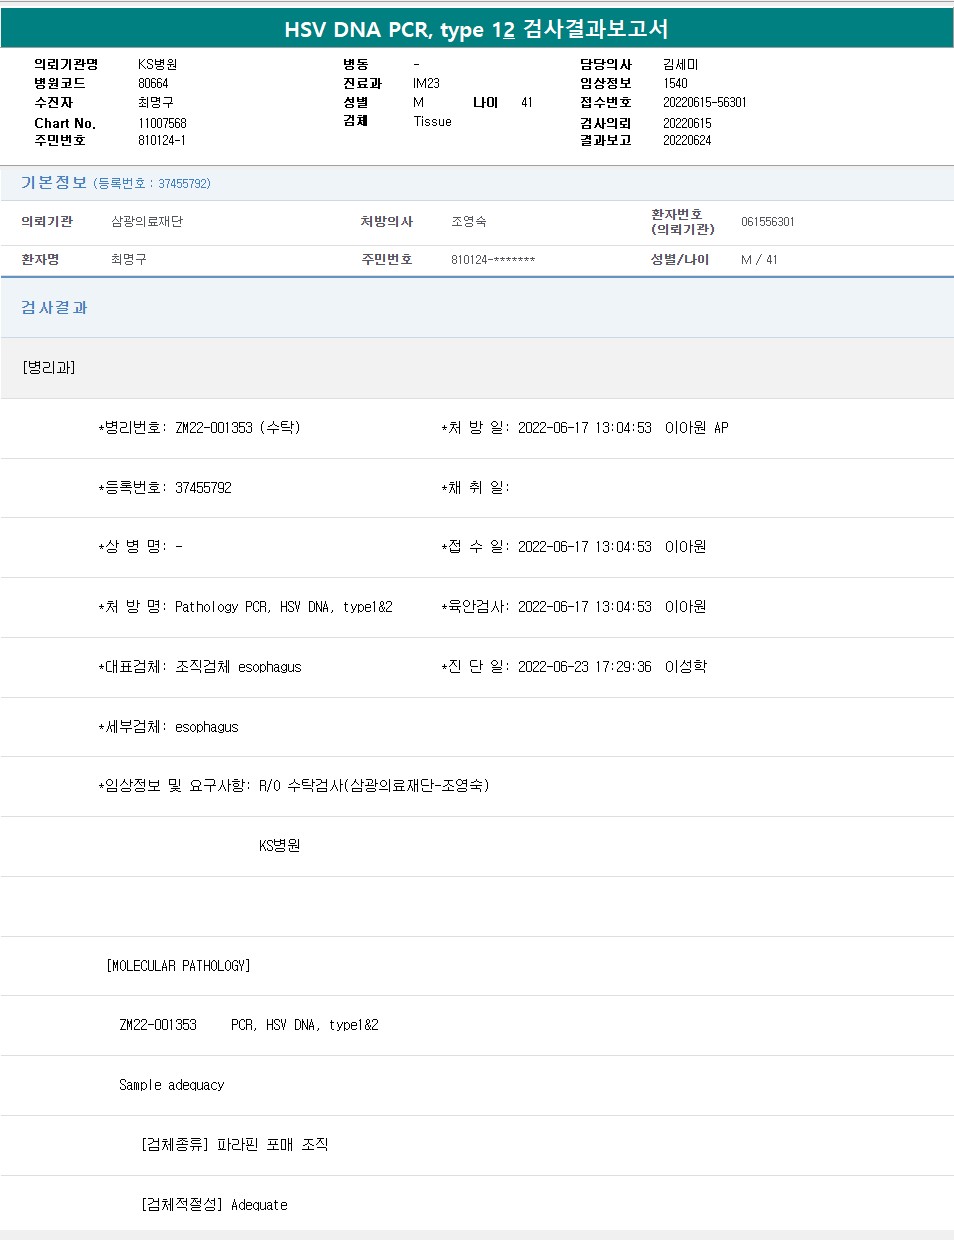The image size is (954, 1240).
Task: Click the Chart No. value 11007568
Action: 162,123
